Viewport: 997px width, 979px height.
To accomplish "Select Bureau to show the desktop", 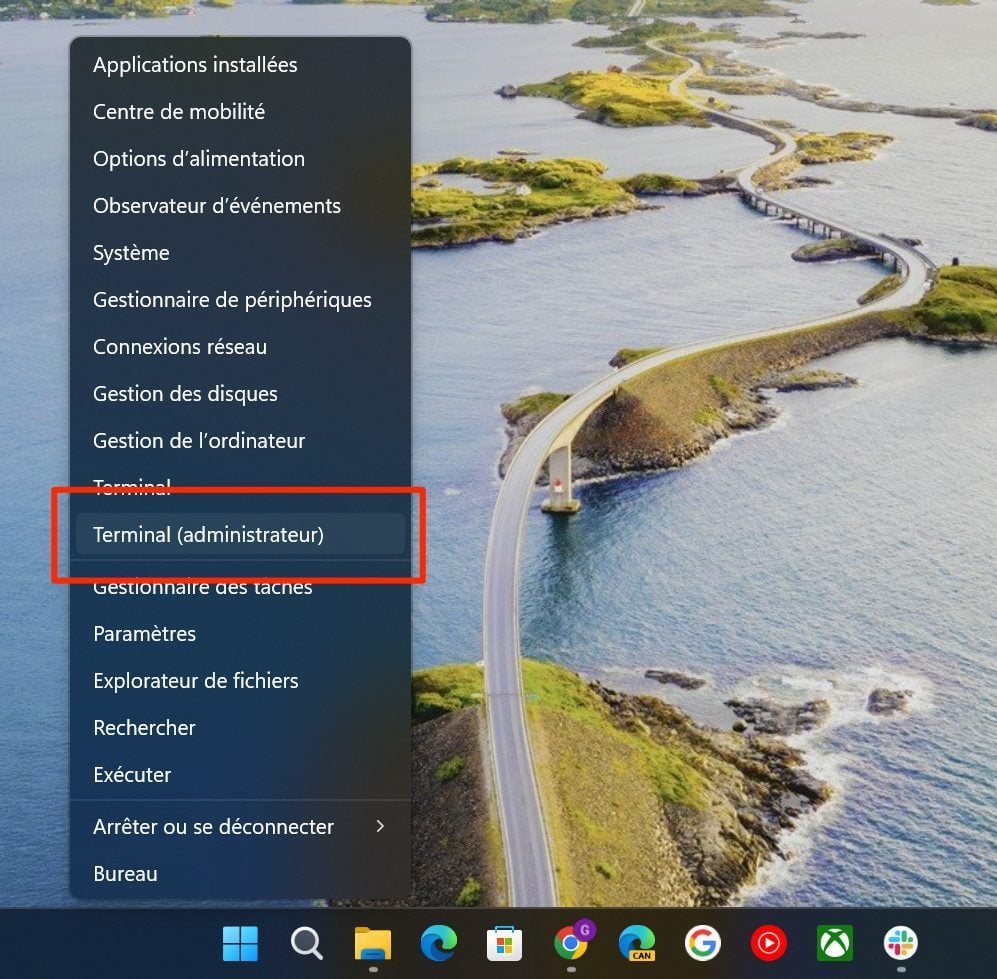I will tap(240, 874).
